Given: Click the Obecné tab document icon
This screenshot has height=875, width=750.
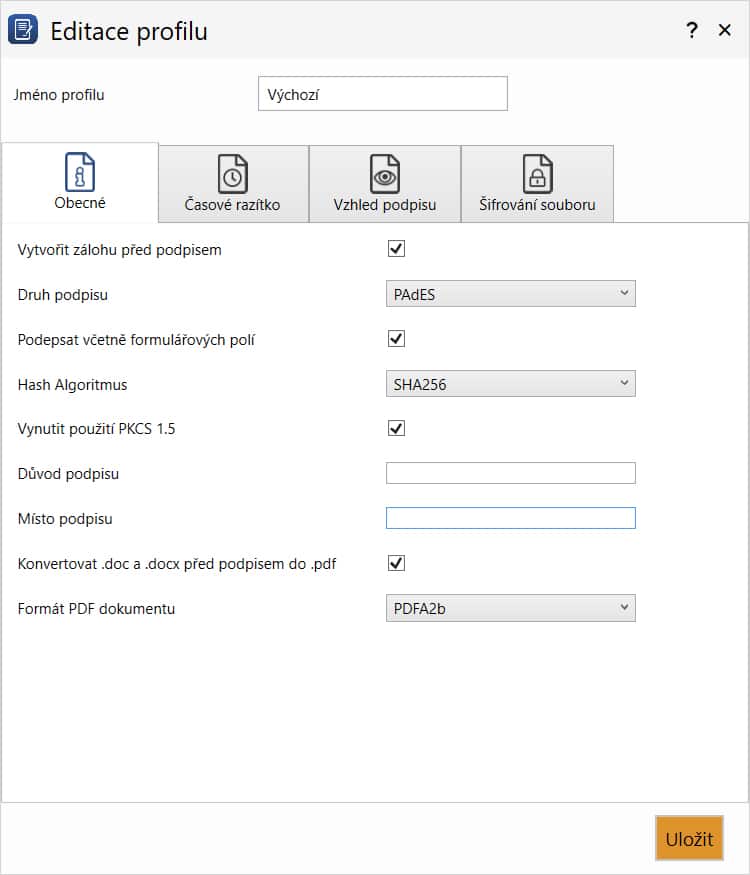Looking at the screenshot, I should pyautogui.click(x=80, y=172).
